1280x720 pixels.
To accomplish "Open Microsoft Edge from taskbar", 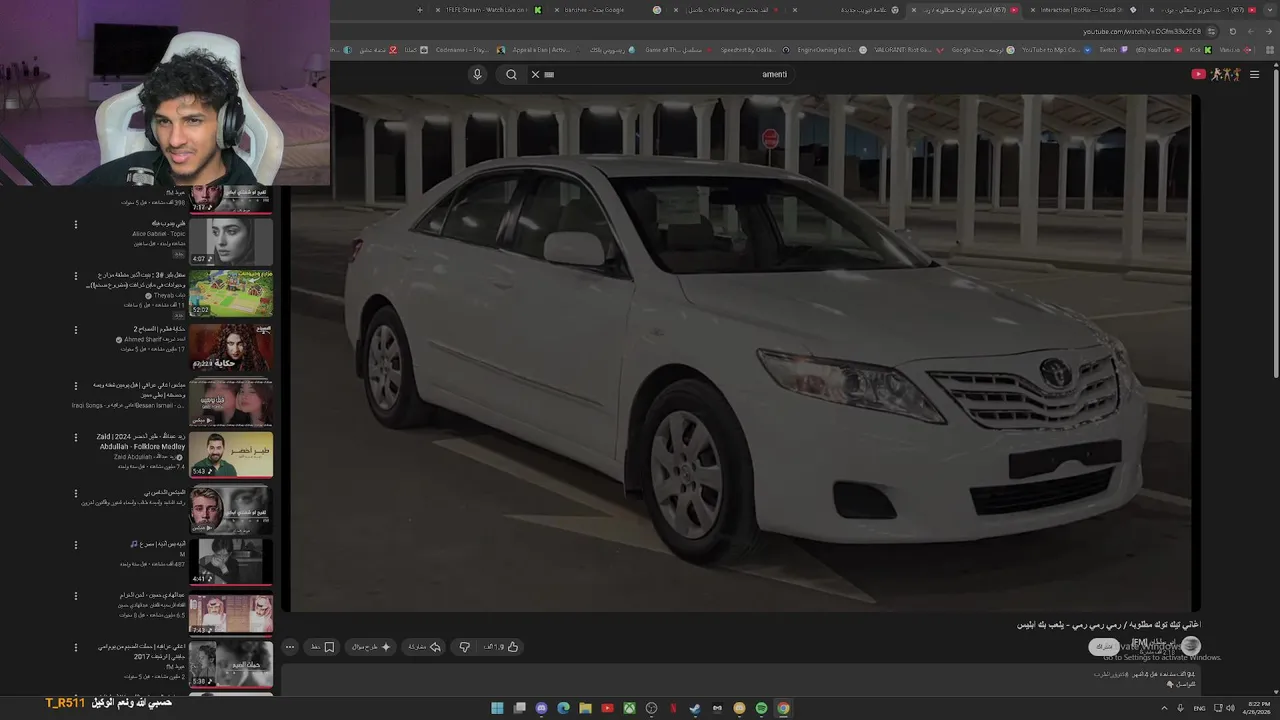I will click(563, 708).
